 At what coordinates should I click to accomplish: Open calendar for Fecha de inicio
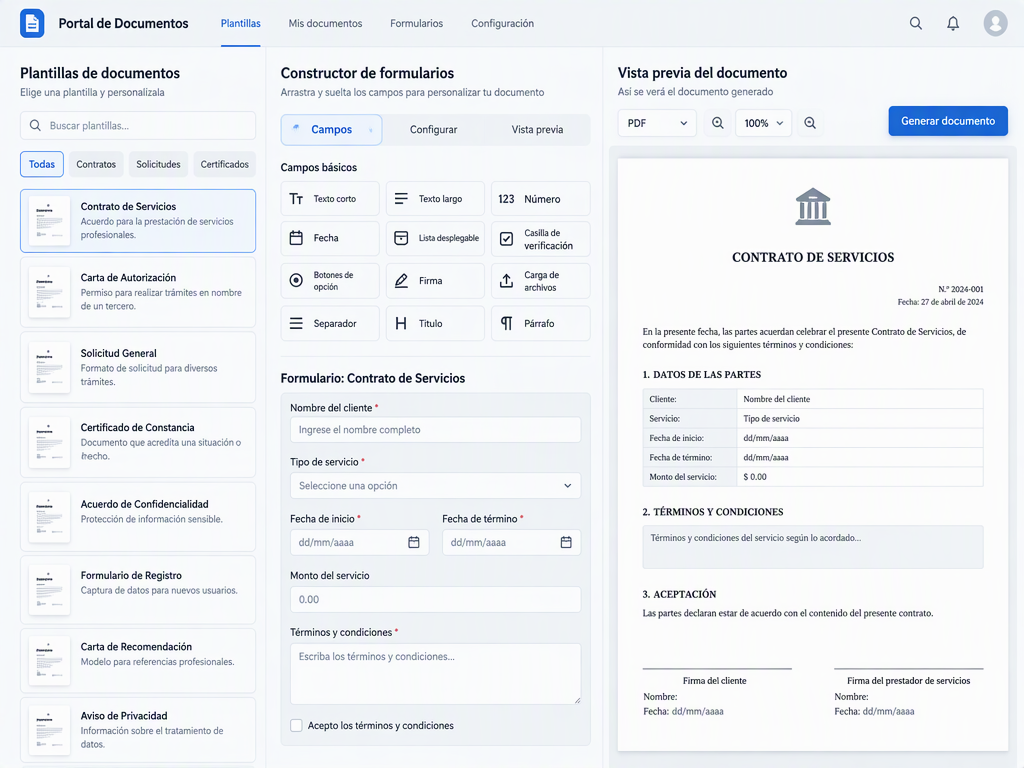click(413, 542)
